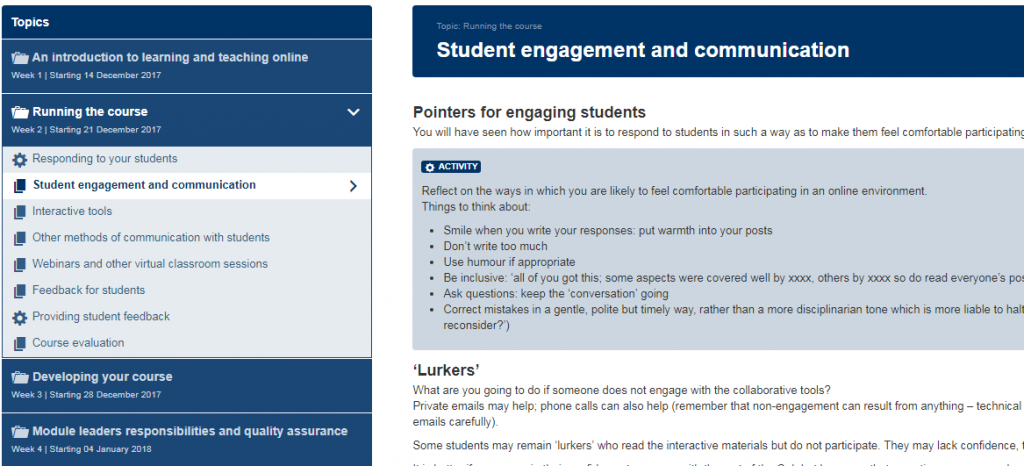Click book icon beside Other methods of communication

pos(20,238)
